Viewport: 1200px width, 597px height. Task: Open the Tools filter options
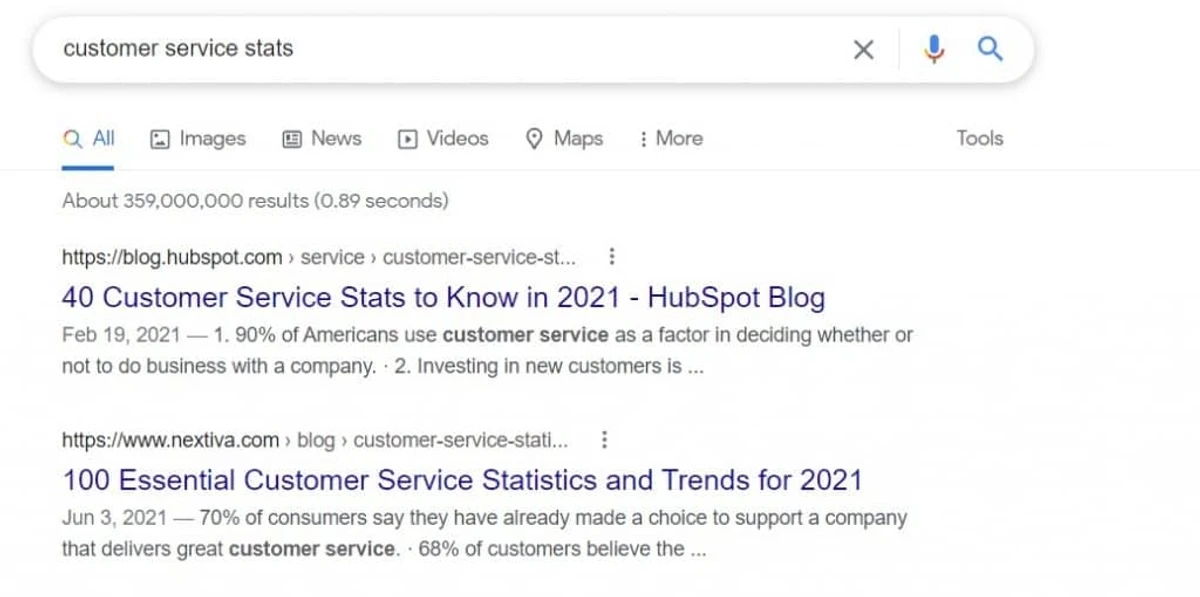979,139
